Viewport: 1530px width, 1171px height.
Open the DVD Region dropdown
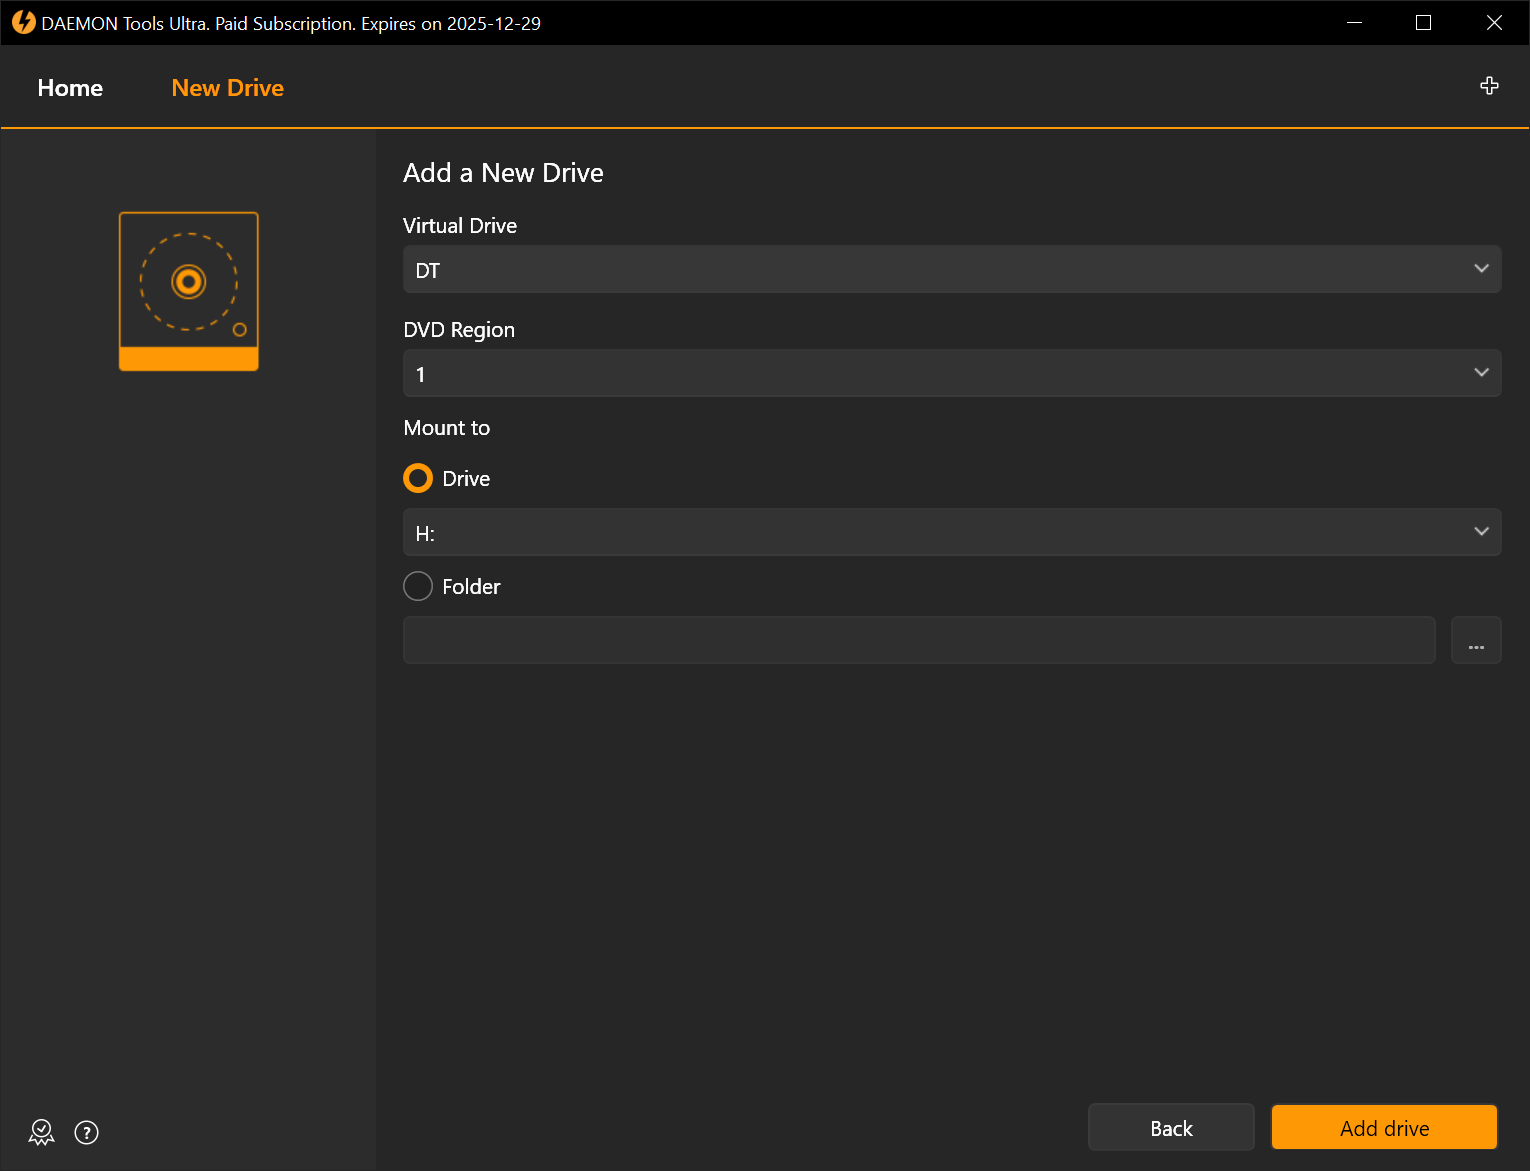click(950, 373)
